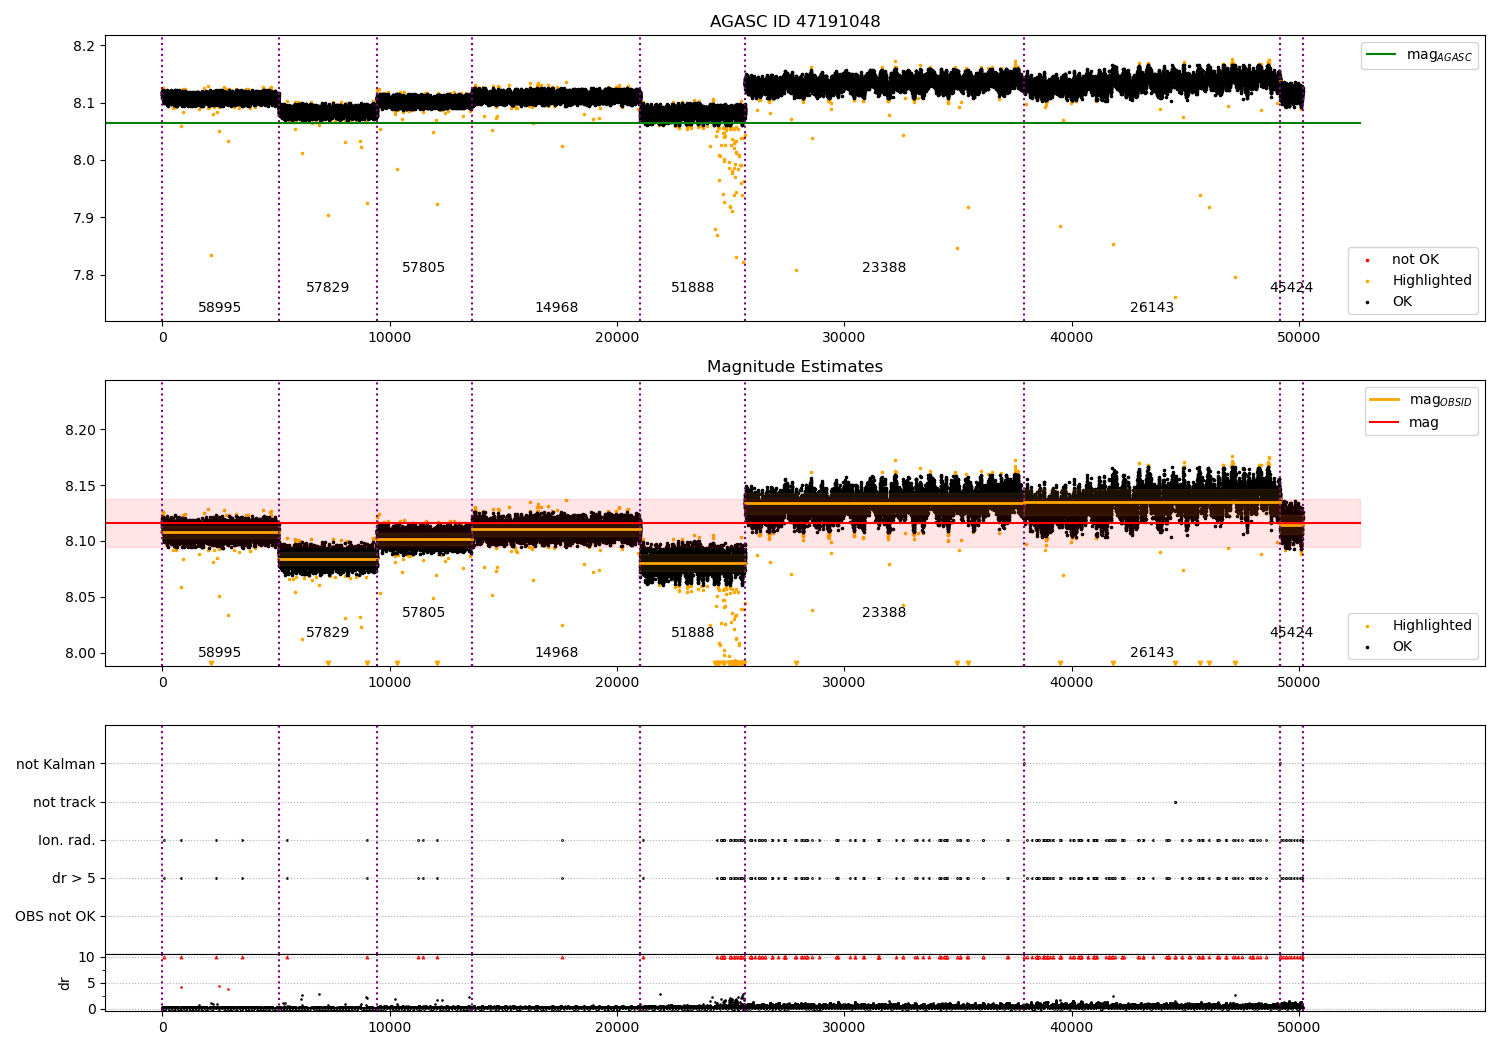This screenshot has height=1050, width=1500.
Task: Click obsid label '57805' in the AGASC ID plot
Action: tap(423, 268)
